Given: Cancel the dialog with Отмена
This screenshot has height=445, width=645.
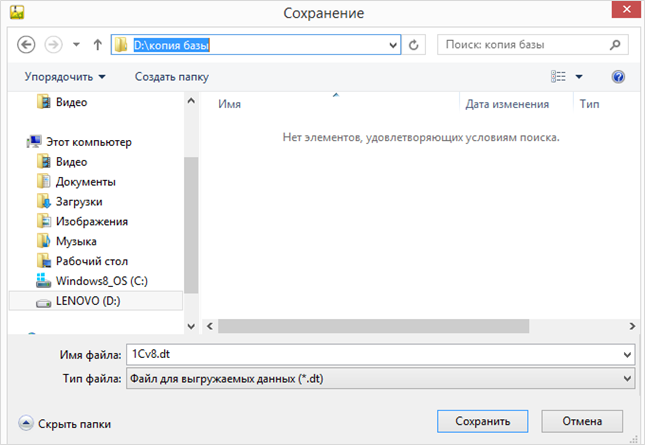Looking at the screenshot, I should (x=582, y=421).
